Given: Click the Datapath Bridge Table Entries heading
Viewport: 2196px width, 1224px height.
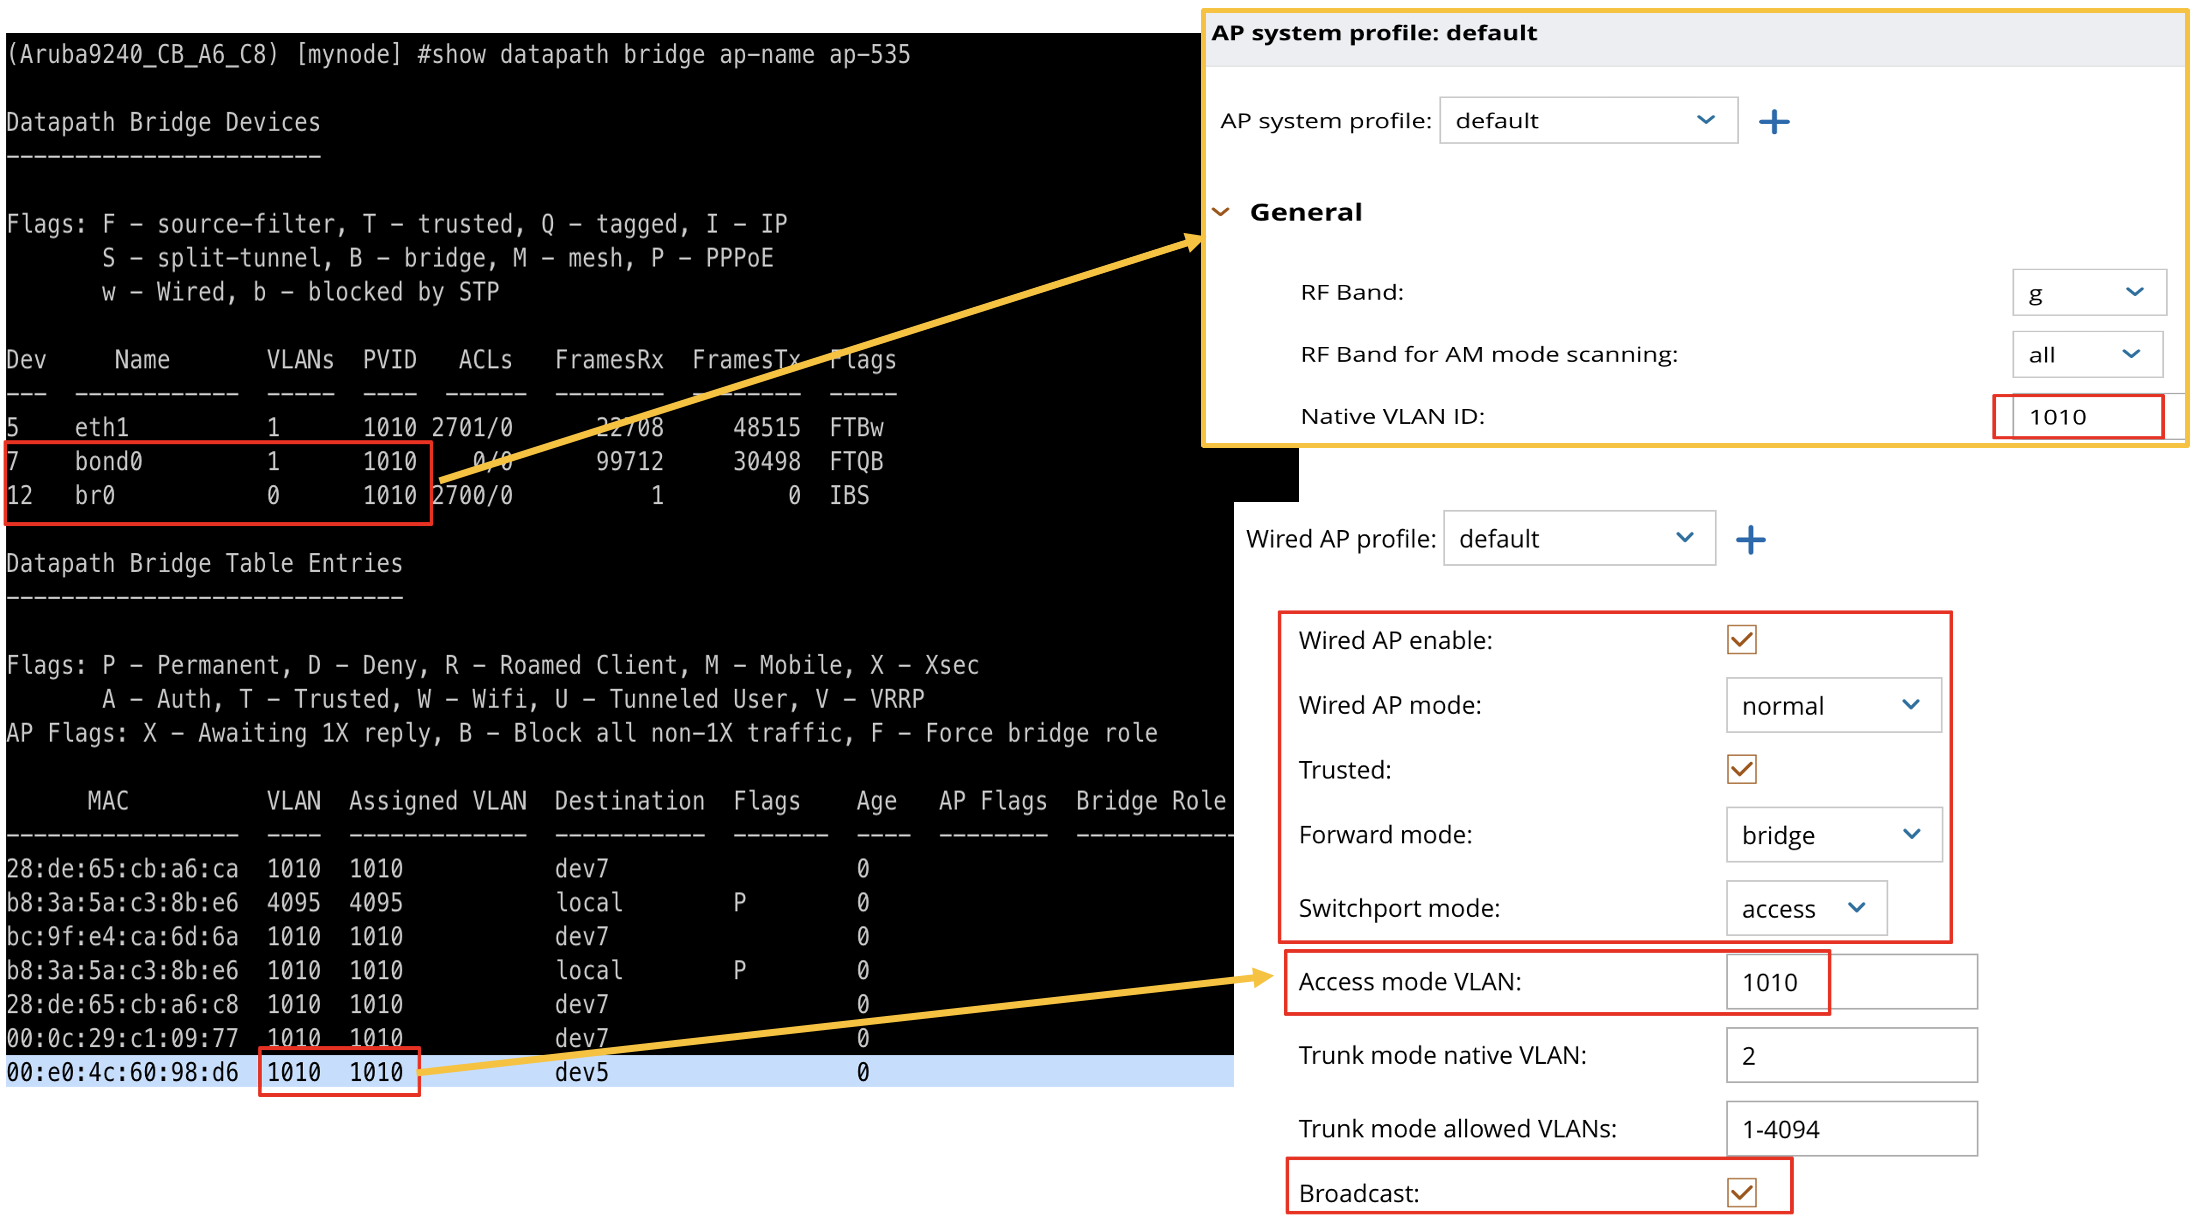Looking at the screenshot, I should [x=205, y=564].
